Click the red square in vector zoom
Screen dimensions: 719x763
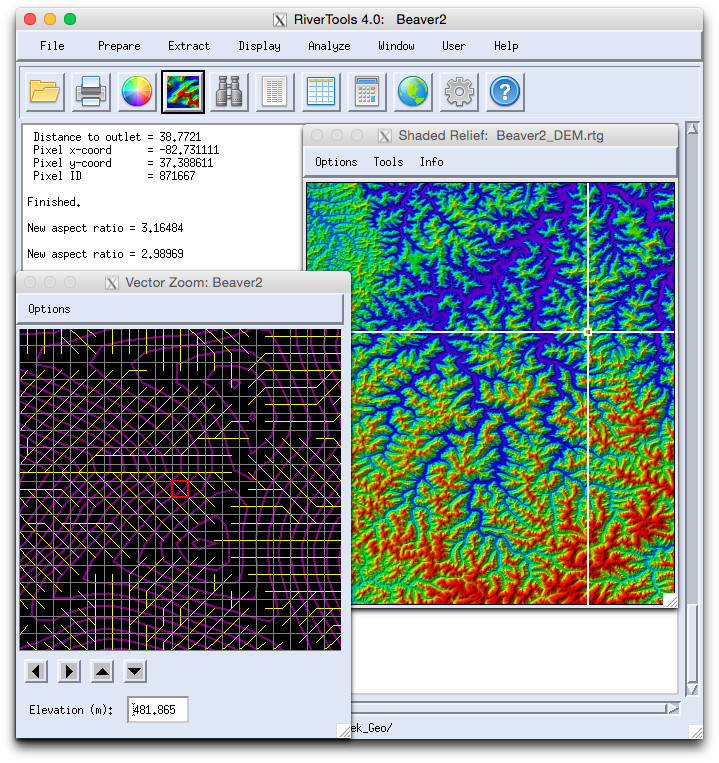(180, 488)
